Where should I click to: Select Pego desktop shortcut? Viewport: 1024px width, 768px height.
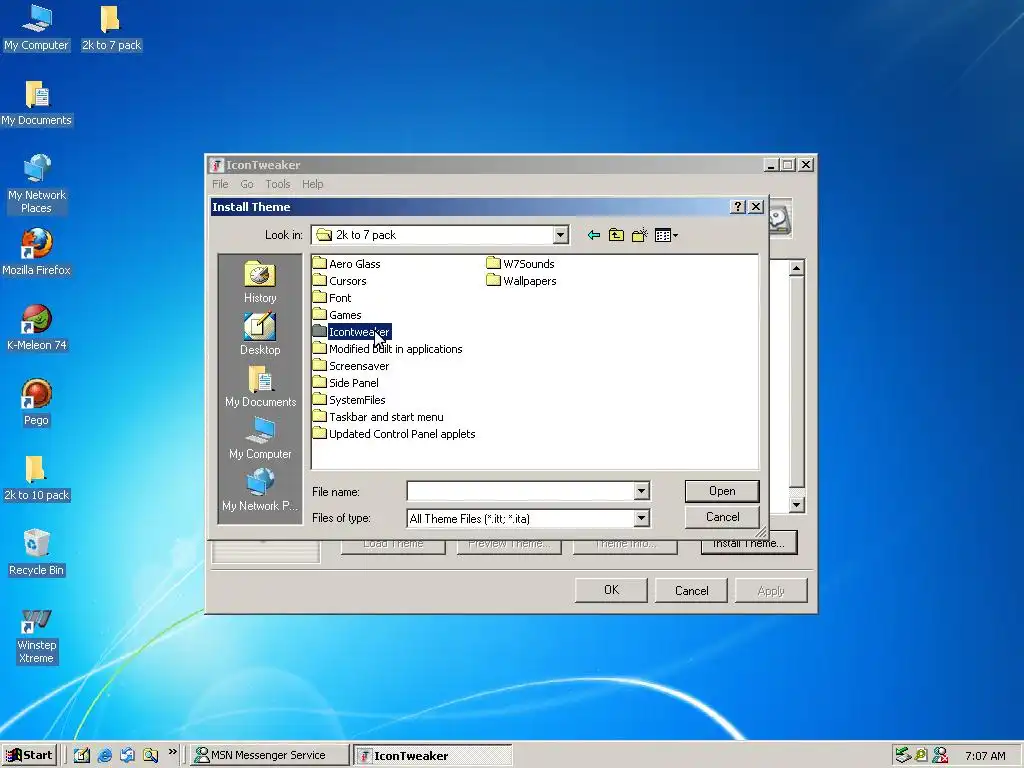pyautogui.click(x=37, y=402)
